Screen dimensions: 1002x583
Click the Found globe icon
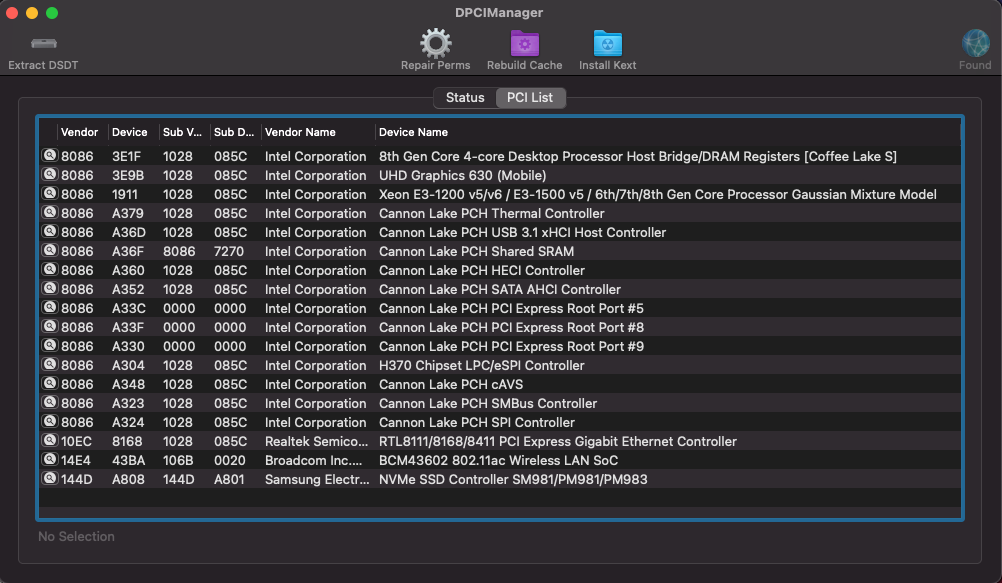click(x=975, y=43)
